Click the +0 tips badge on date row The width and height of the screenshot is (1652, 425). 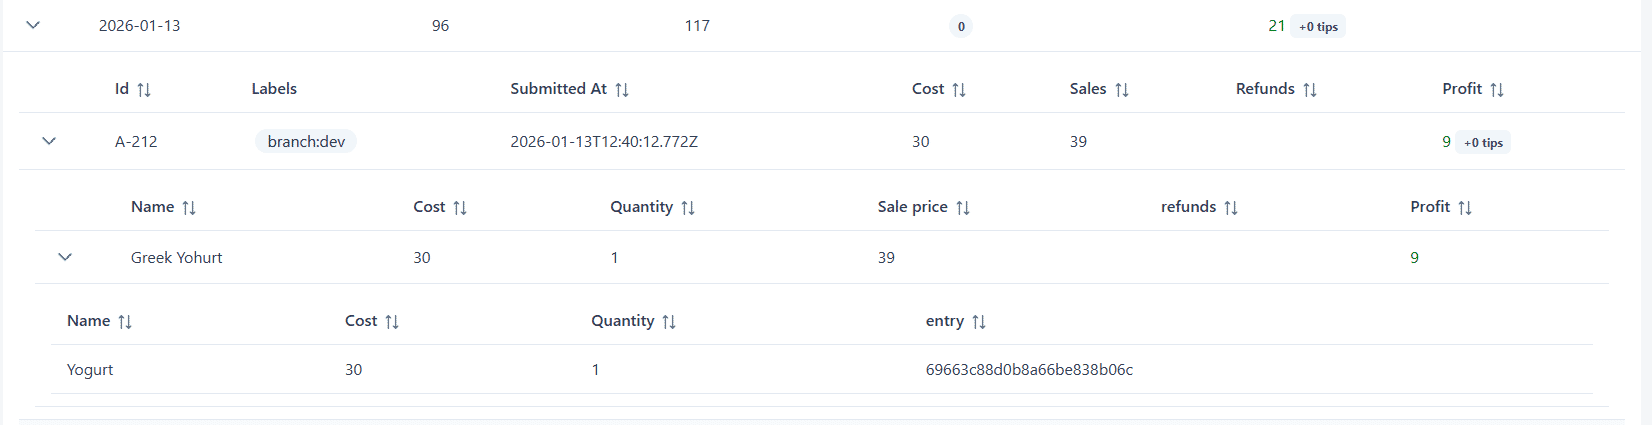pyautogui.click(x=1318, y=27)
